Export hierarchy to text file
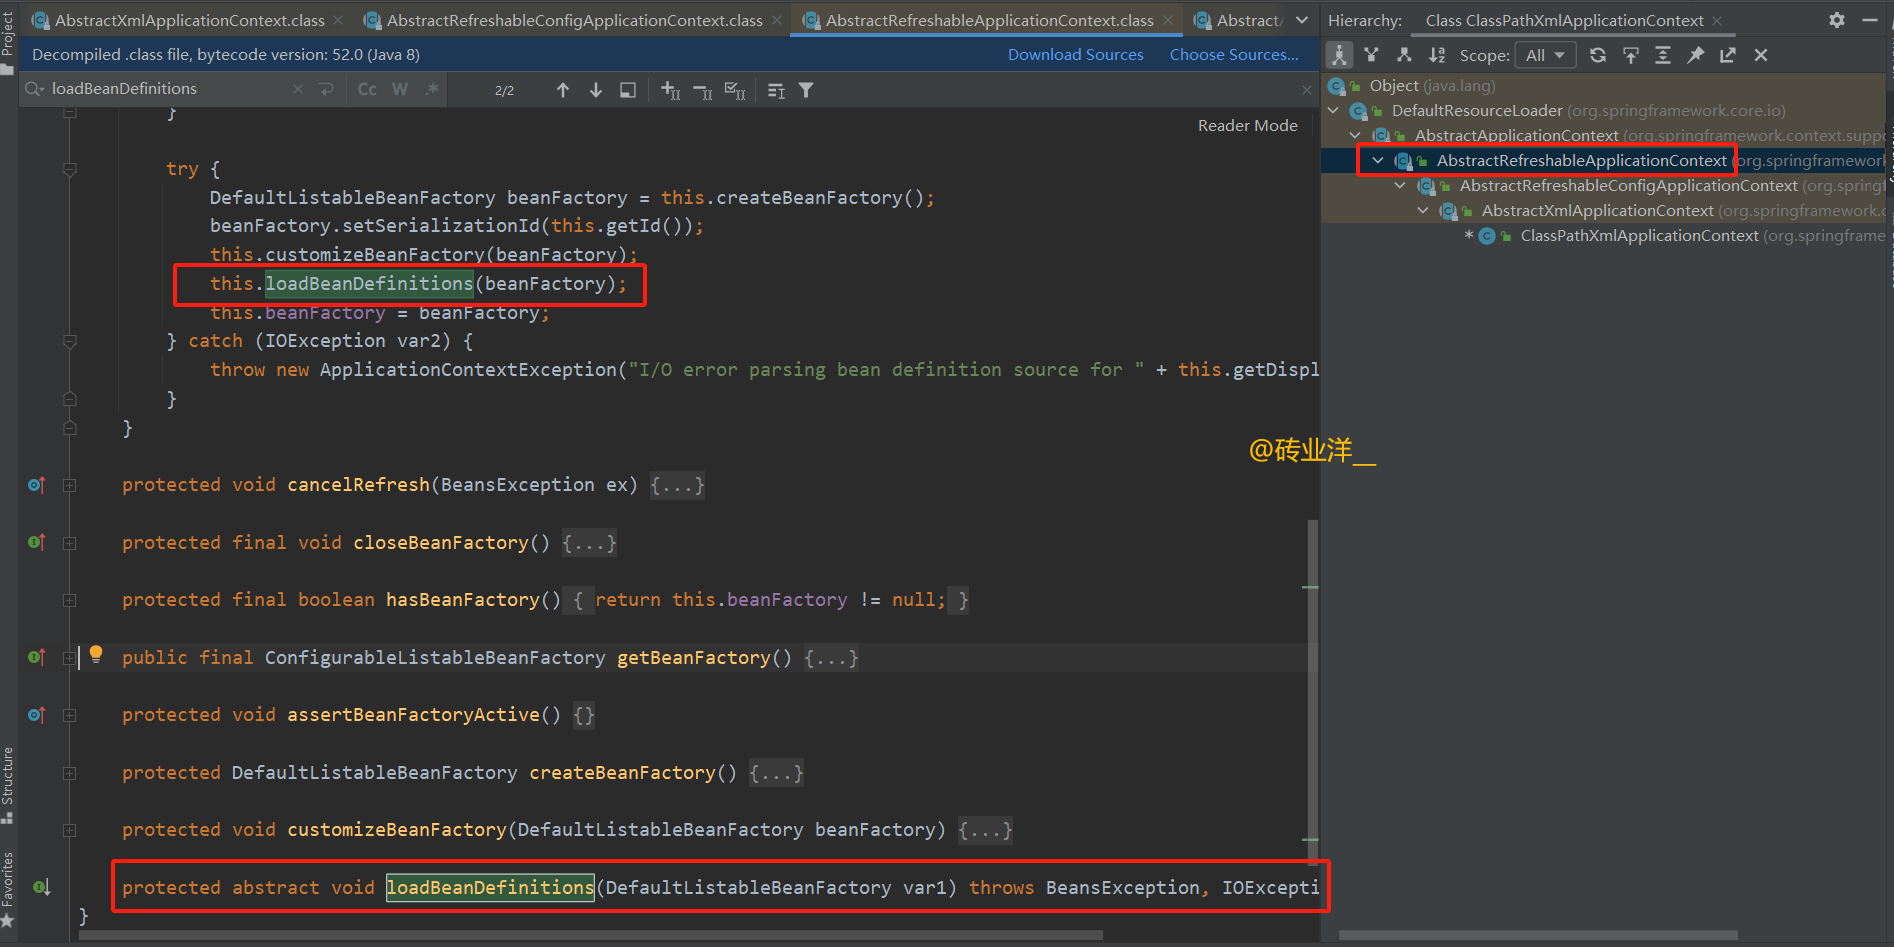Screen dimensions: 1894x947 pyautogui.click(x=1728, y=55)
